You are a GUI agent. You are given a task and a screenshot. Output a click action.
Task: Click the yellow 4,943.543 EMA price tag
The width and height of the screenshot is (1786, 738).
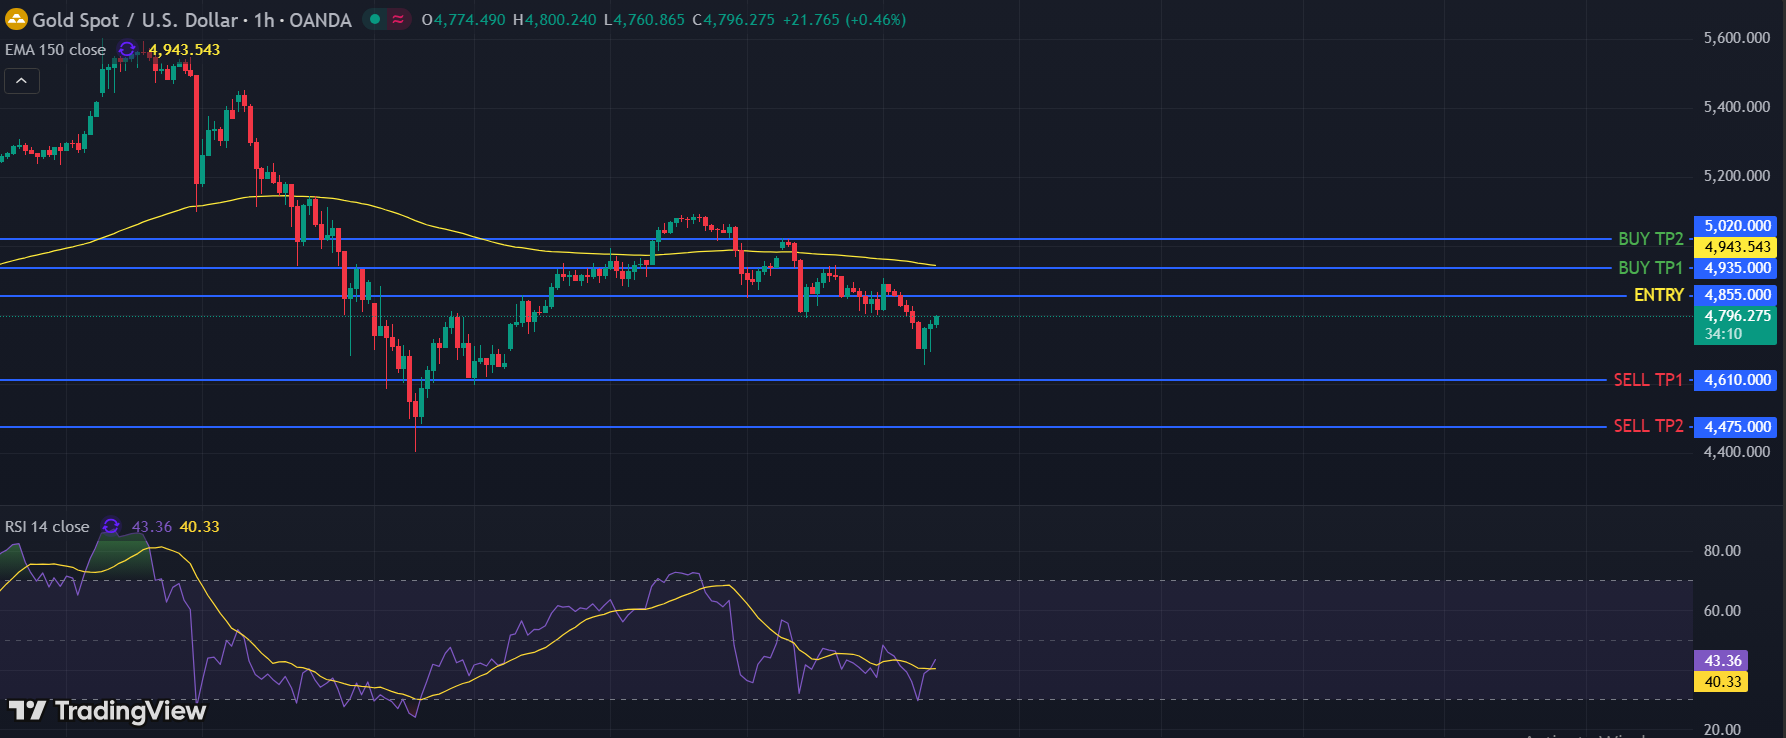[x=1735, y=247]
